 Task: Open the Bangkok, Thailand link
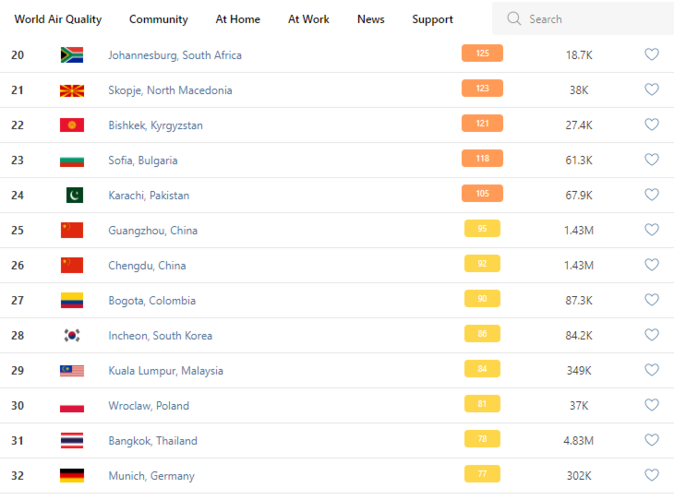153,440
